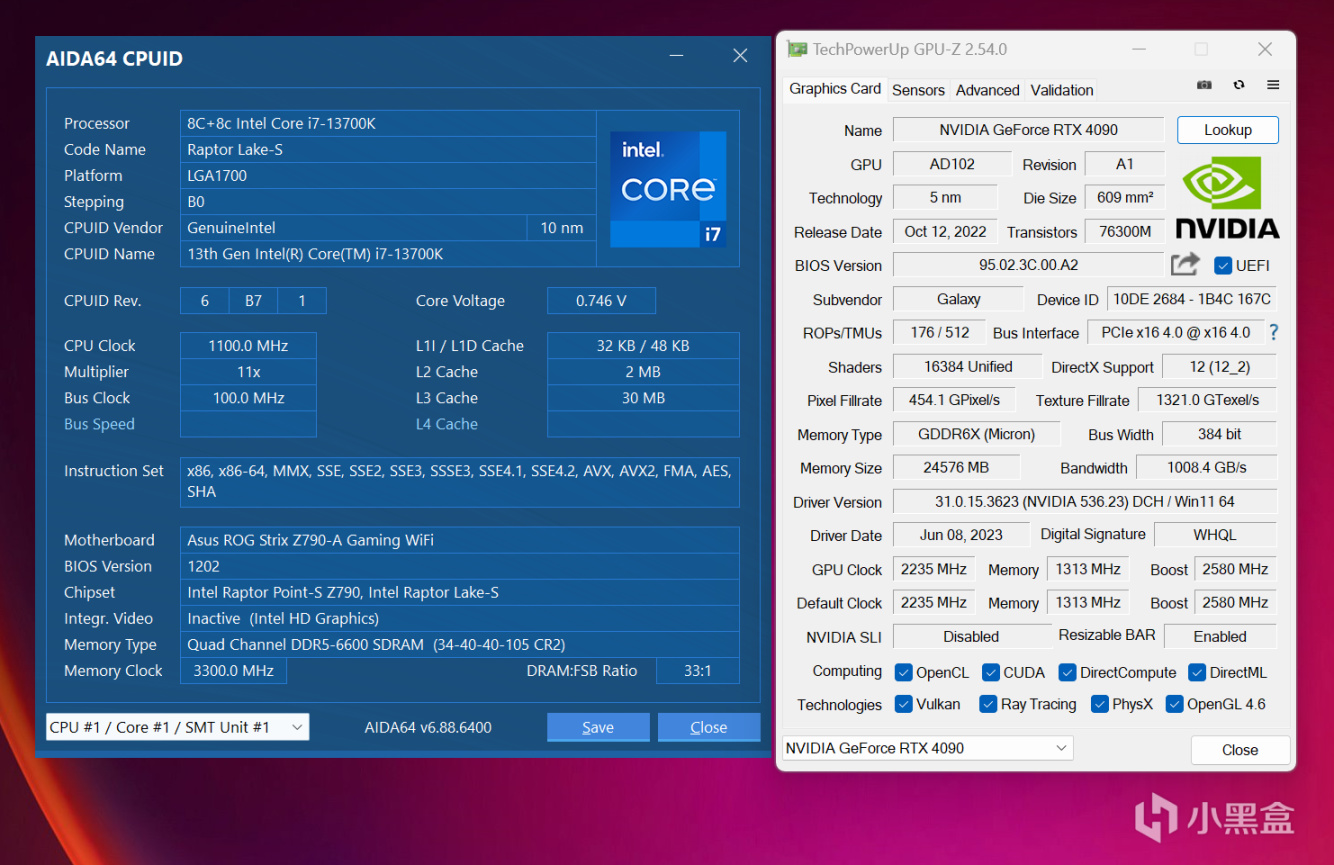Click the Bus Interface question mark icon
The height and width of the screenshot is (865, 1334).
point(1273,333)
